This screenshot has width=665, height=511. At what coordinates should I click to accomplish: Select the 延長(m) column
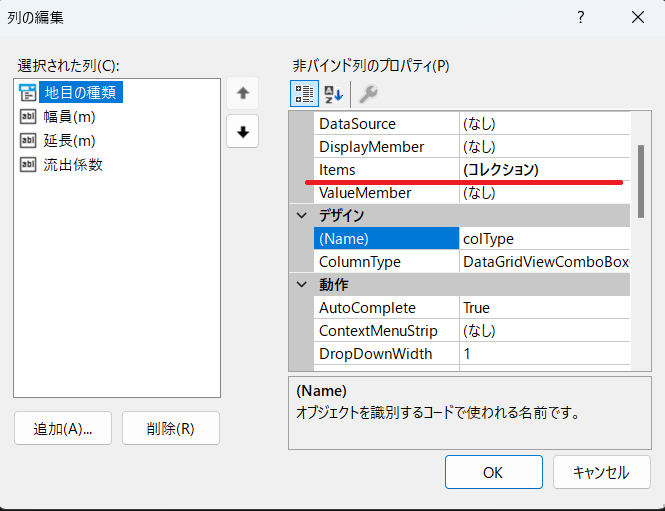(x=69, y=141)
